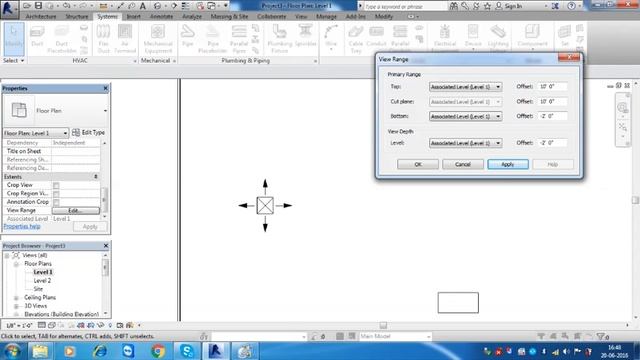
Task: Select the Component tool
Action: tap(532, 37)
